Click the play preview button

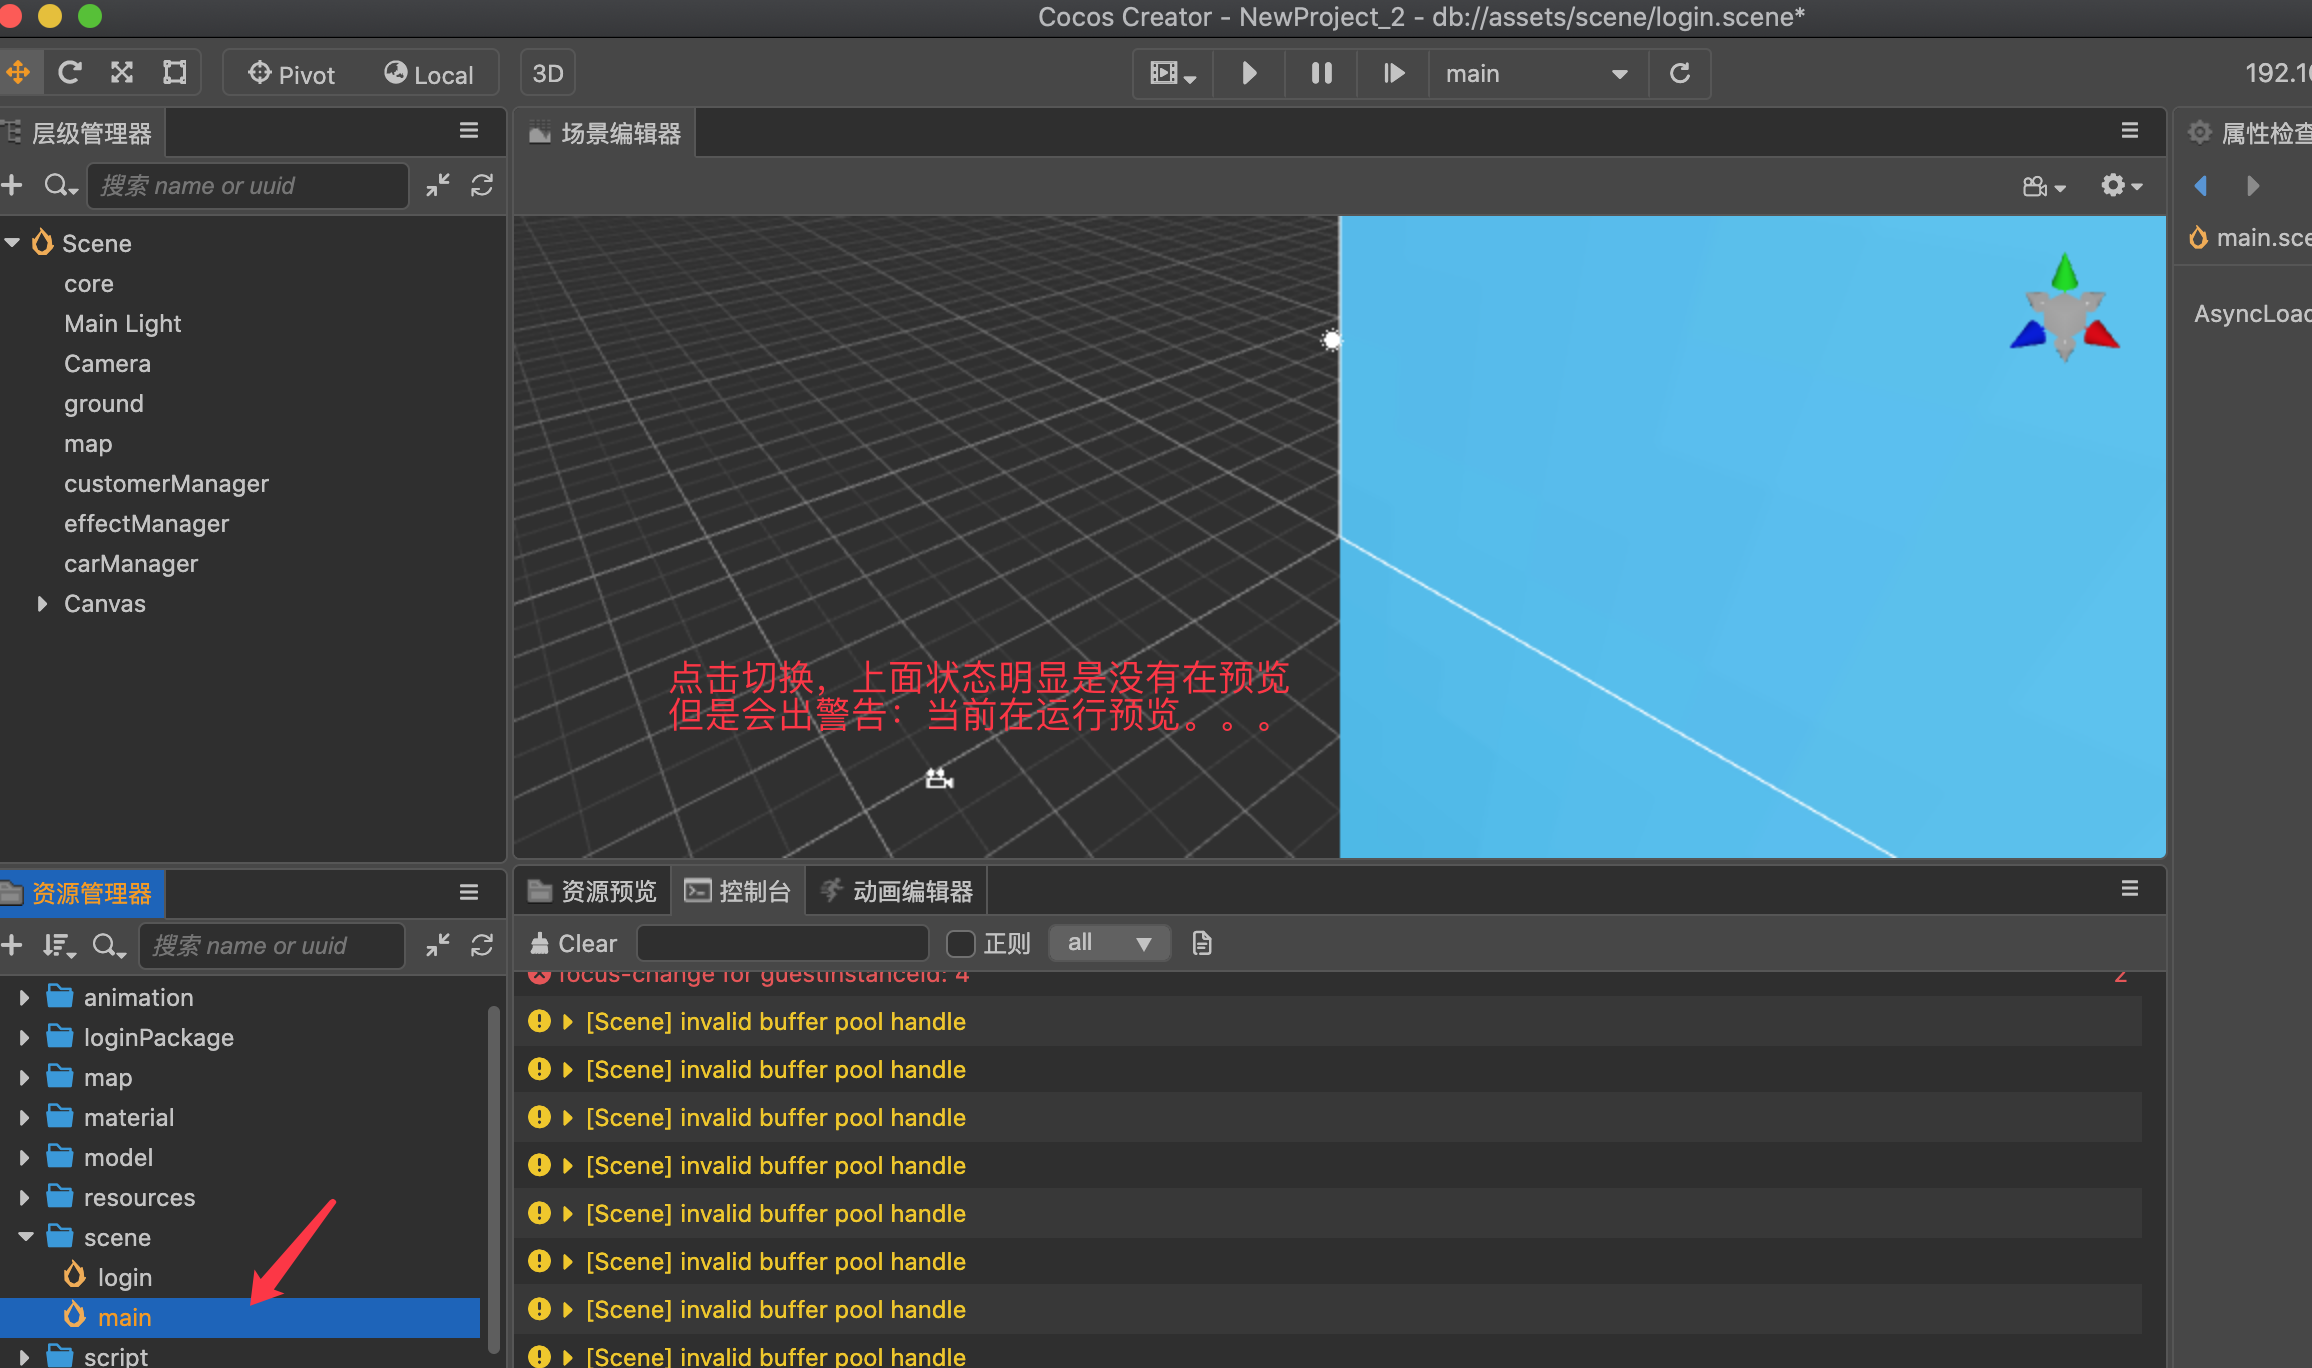click(1249, 73)
